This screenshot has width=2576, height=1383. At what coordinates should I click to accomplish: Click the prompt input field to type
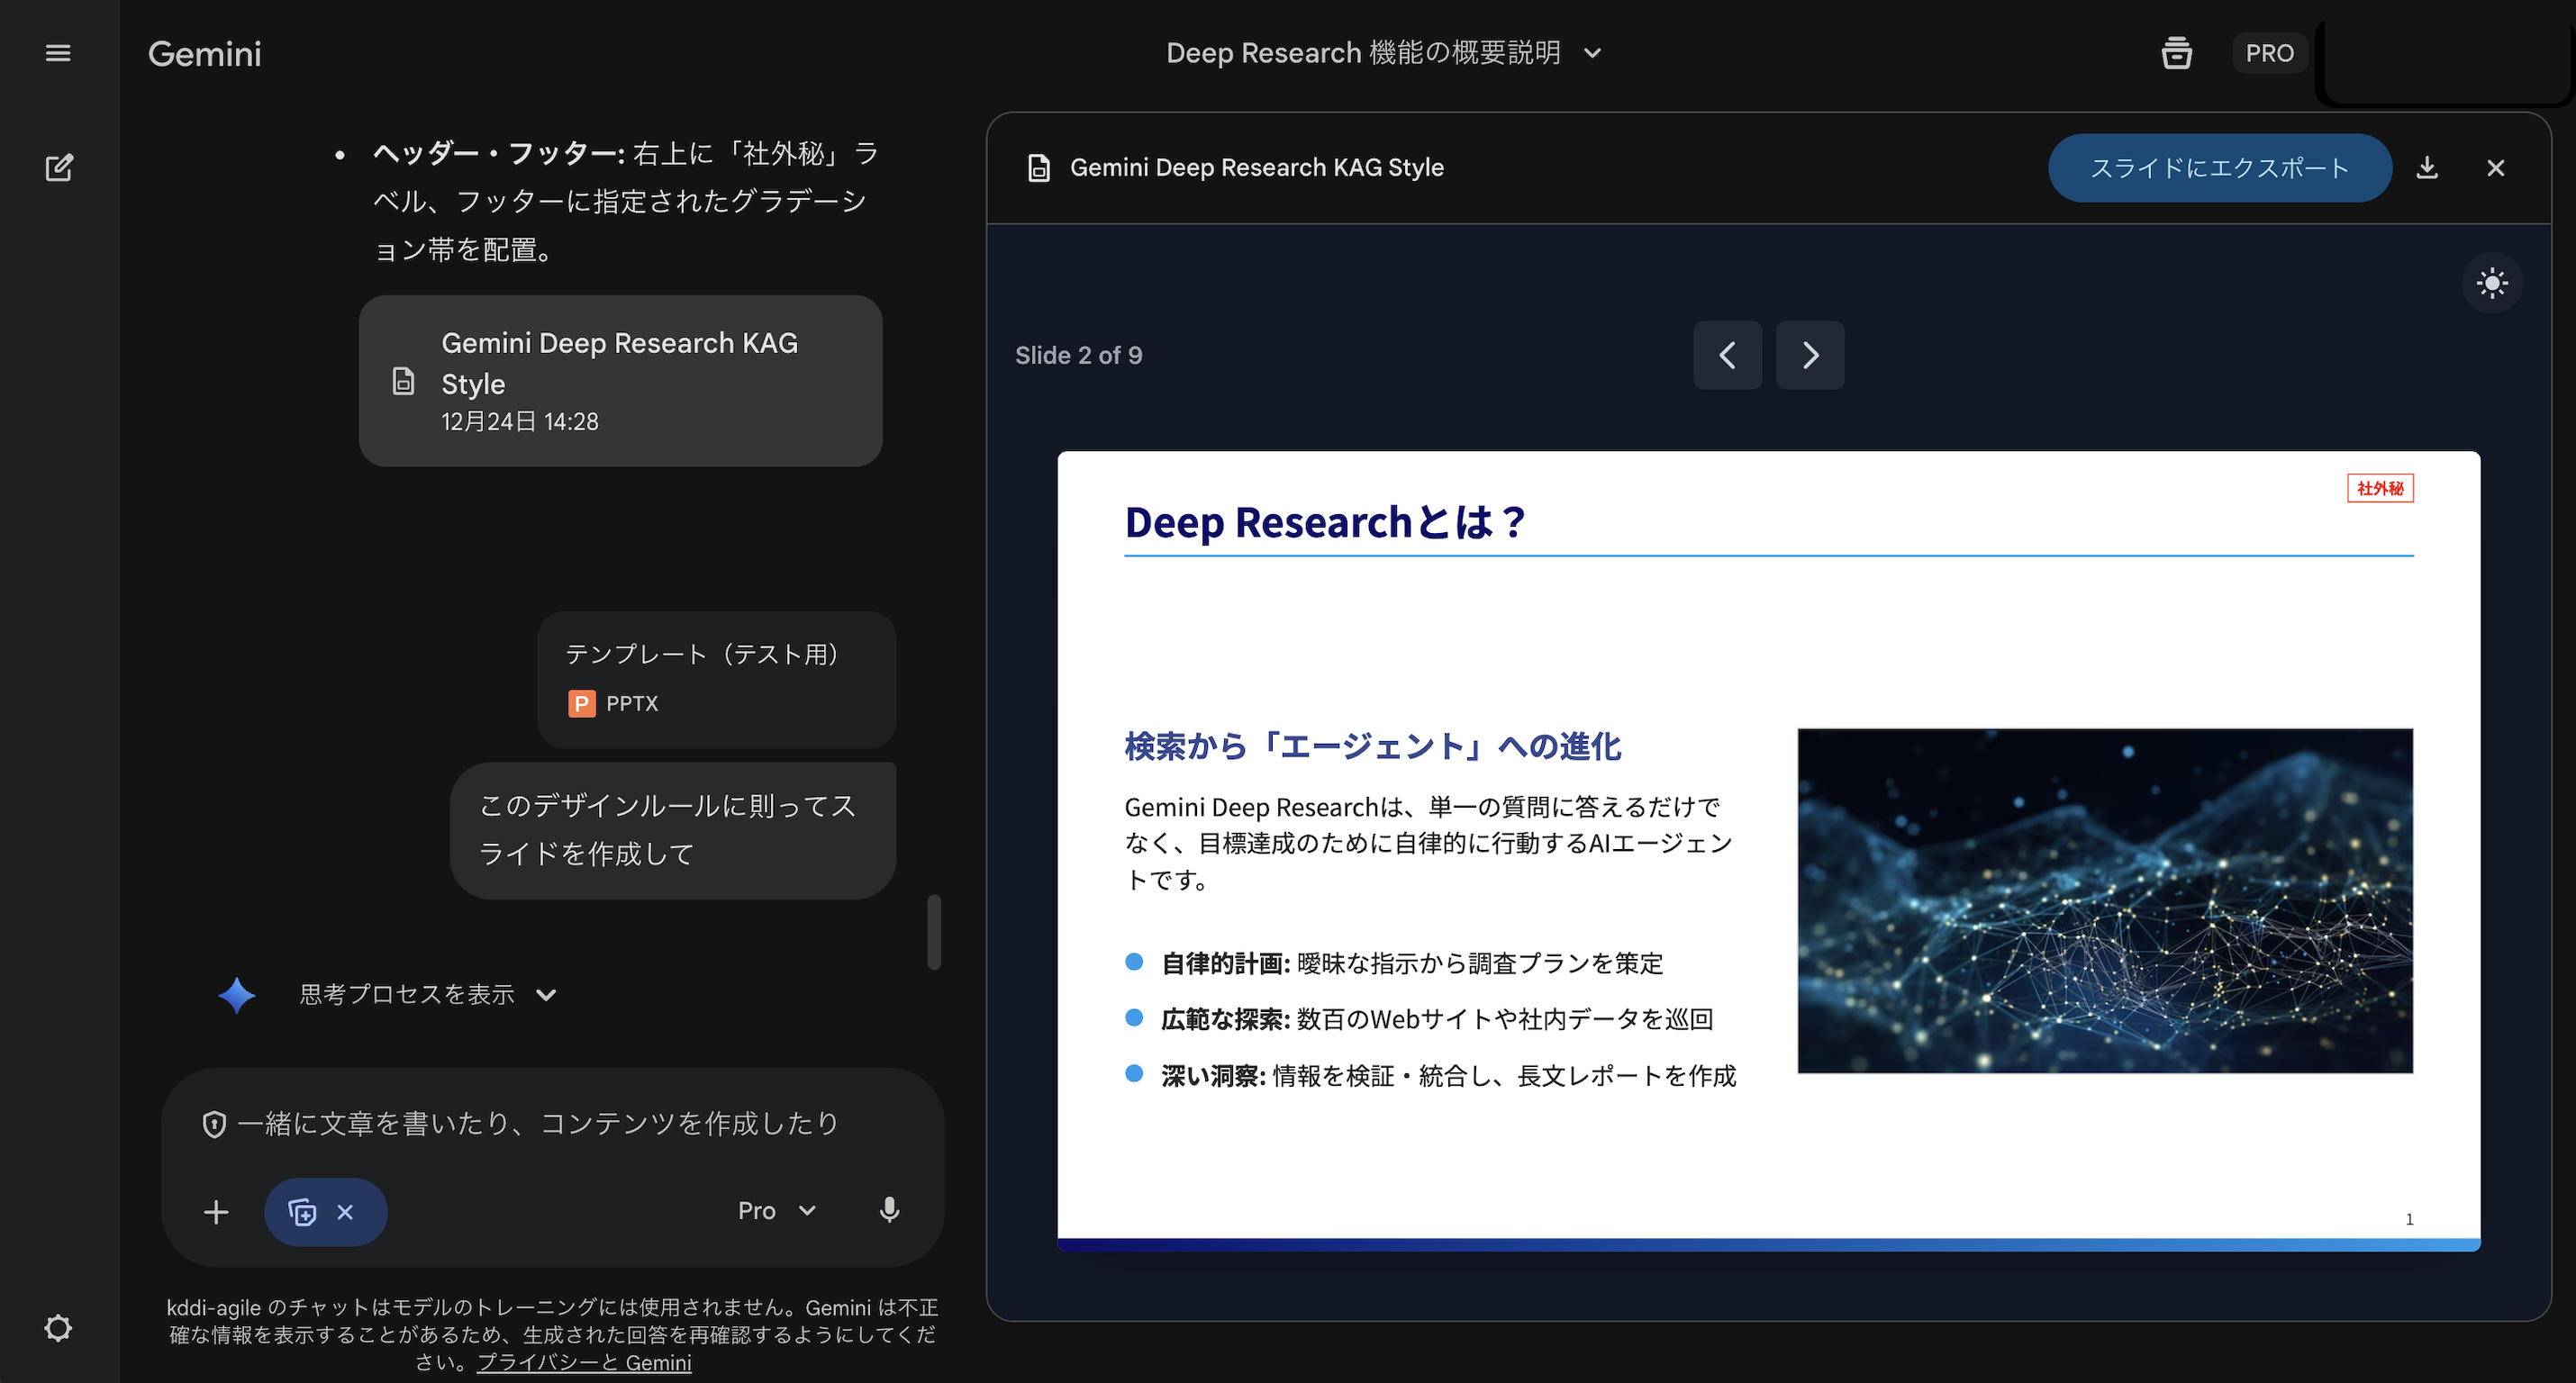tap(550, 1124)
